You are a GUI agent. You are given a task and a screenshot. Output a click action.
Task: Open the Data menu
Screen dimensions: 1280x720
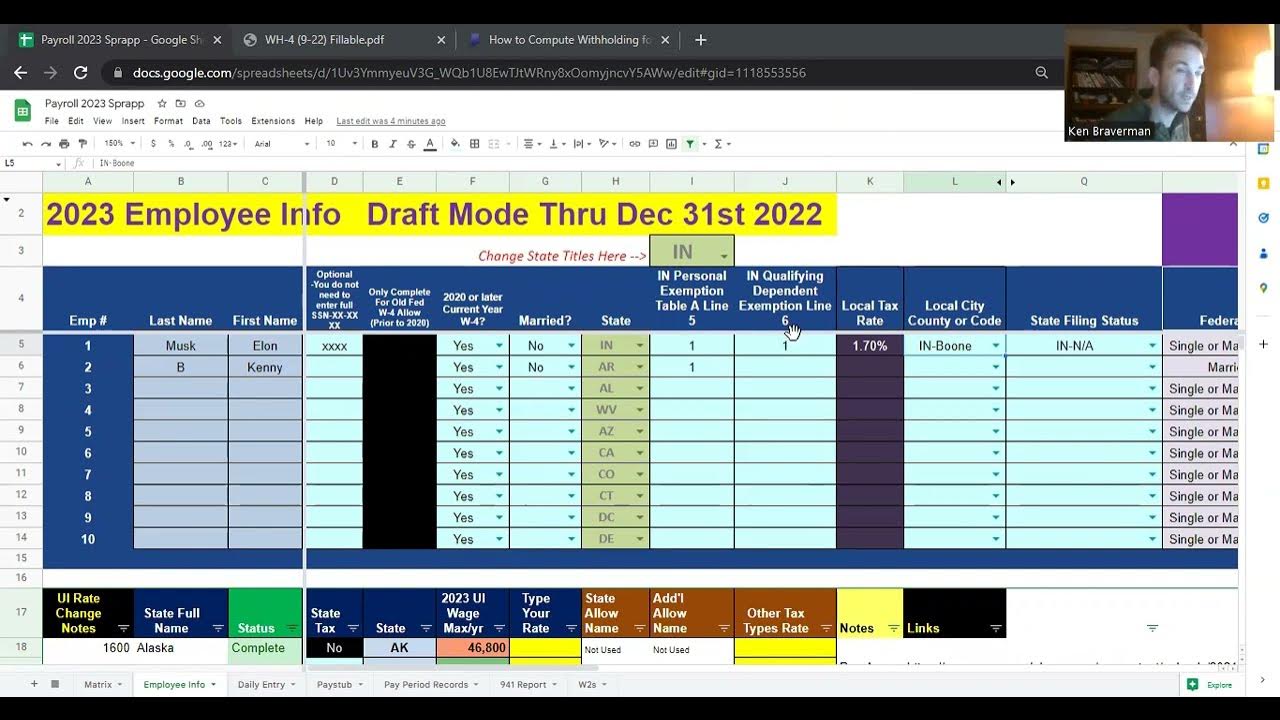pyautogui.click(x=201, y=121)
